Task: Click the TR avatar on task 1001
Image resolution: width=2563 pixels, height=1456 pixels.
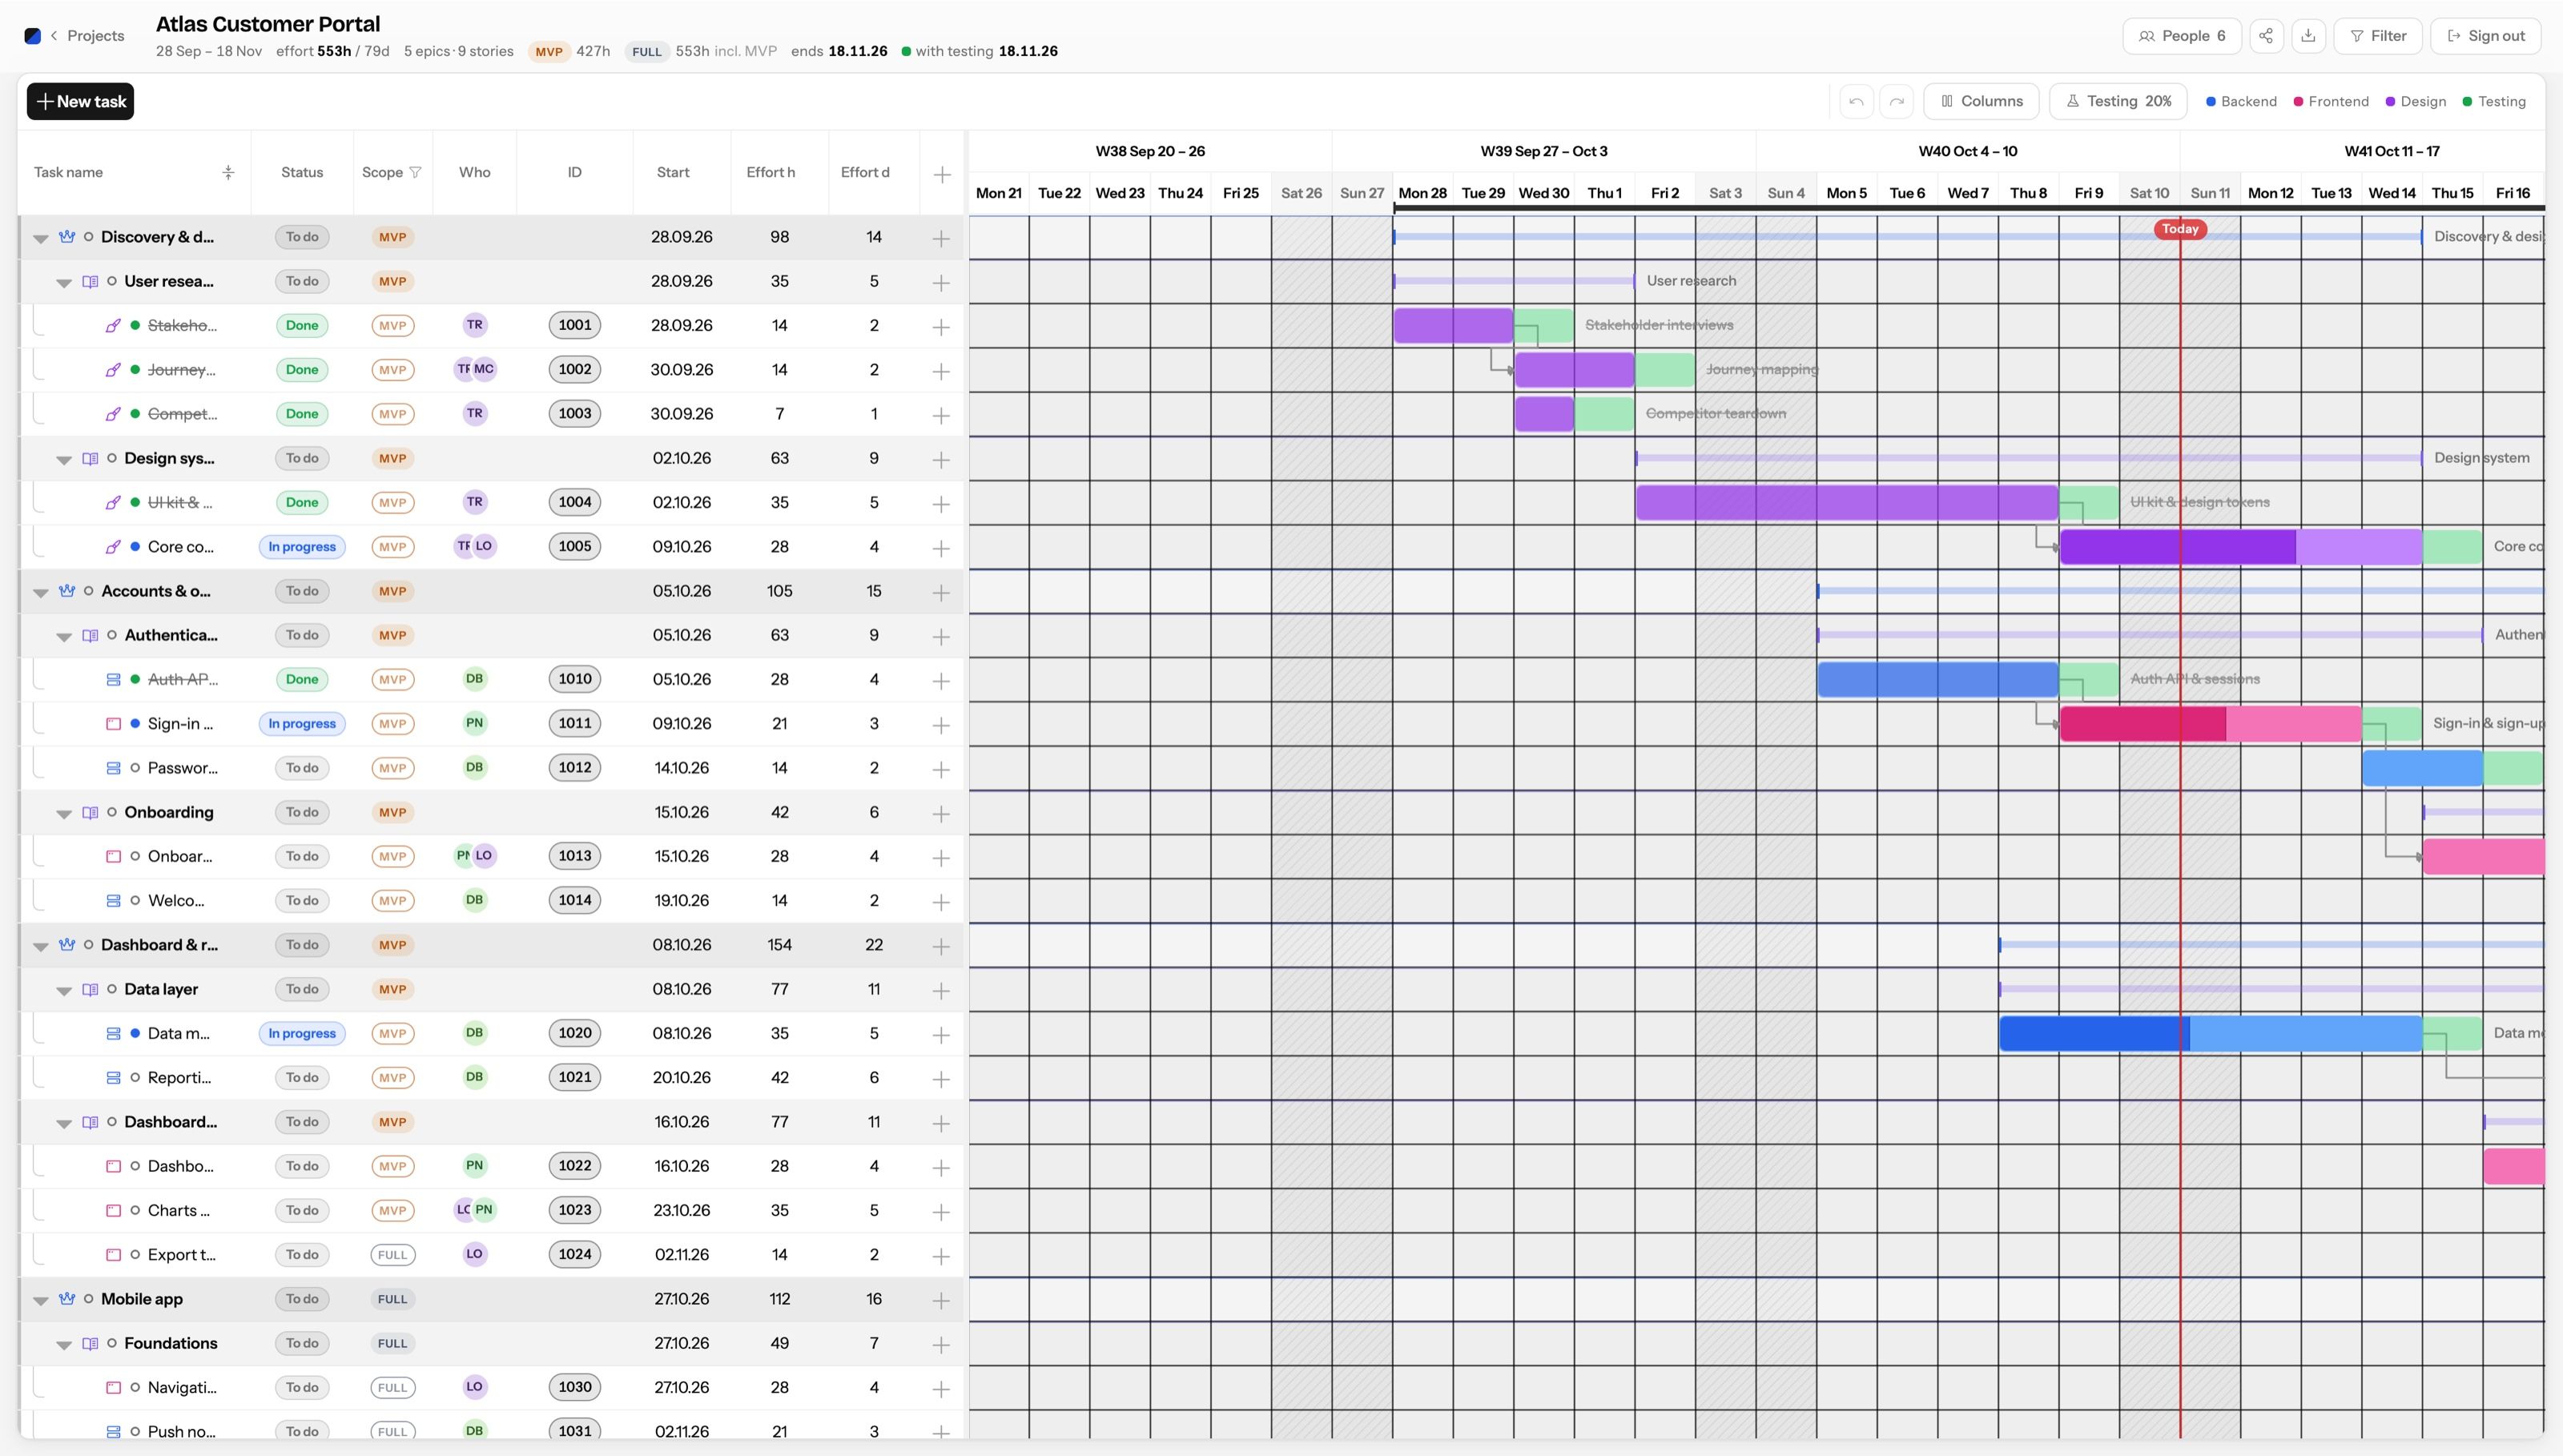Action: click(475, 325)
